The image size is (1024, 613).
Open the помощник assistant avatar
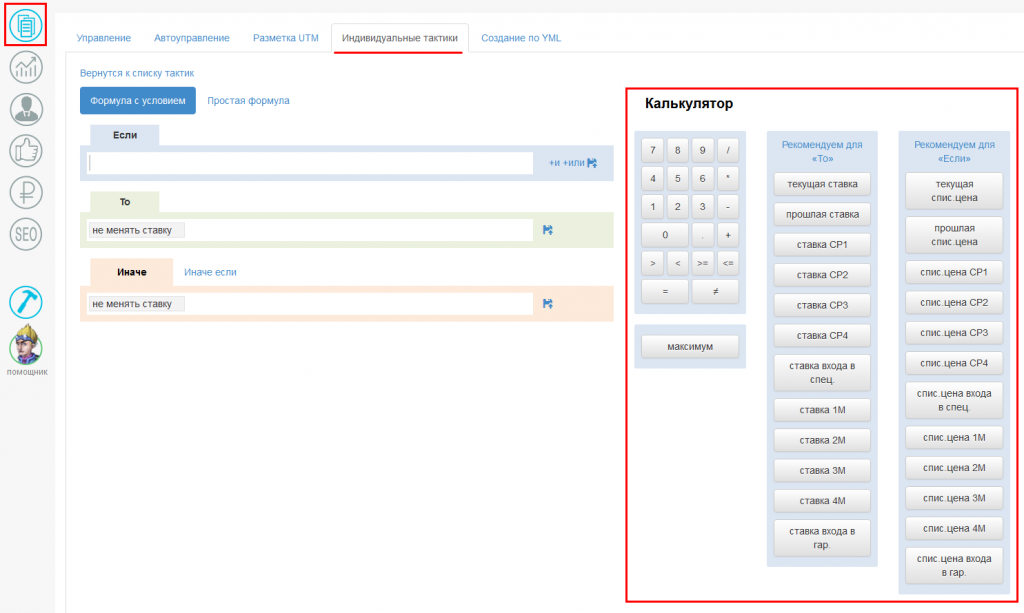pos(26,345)
